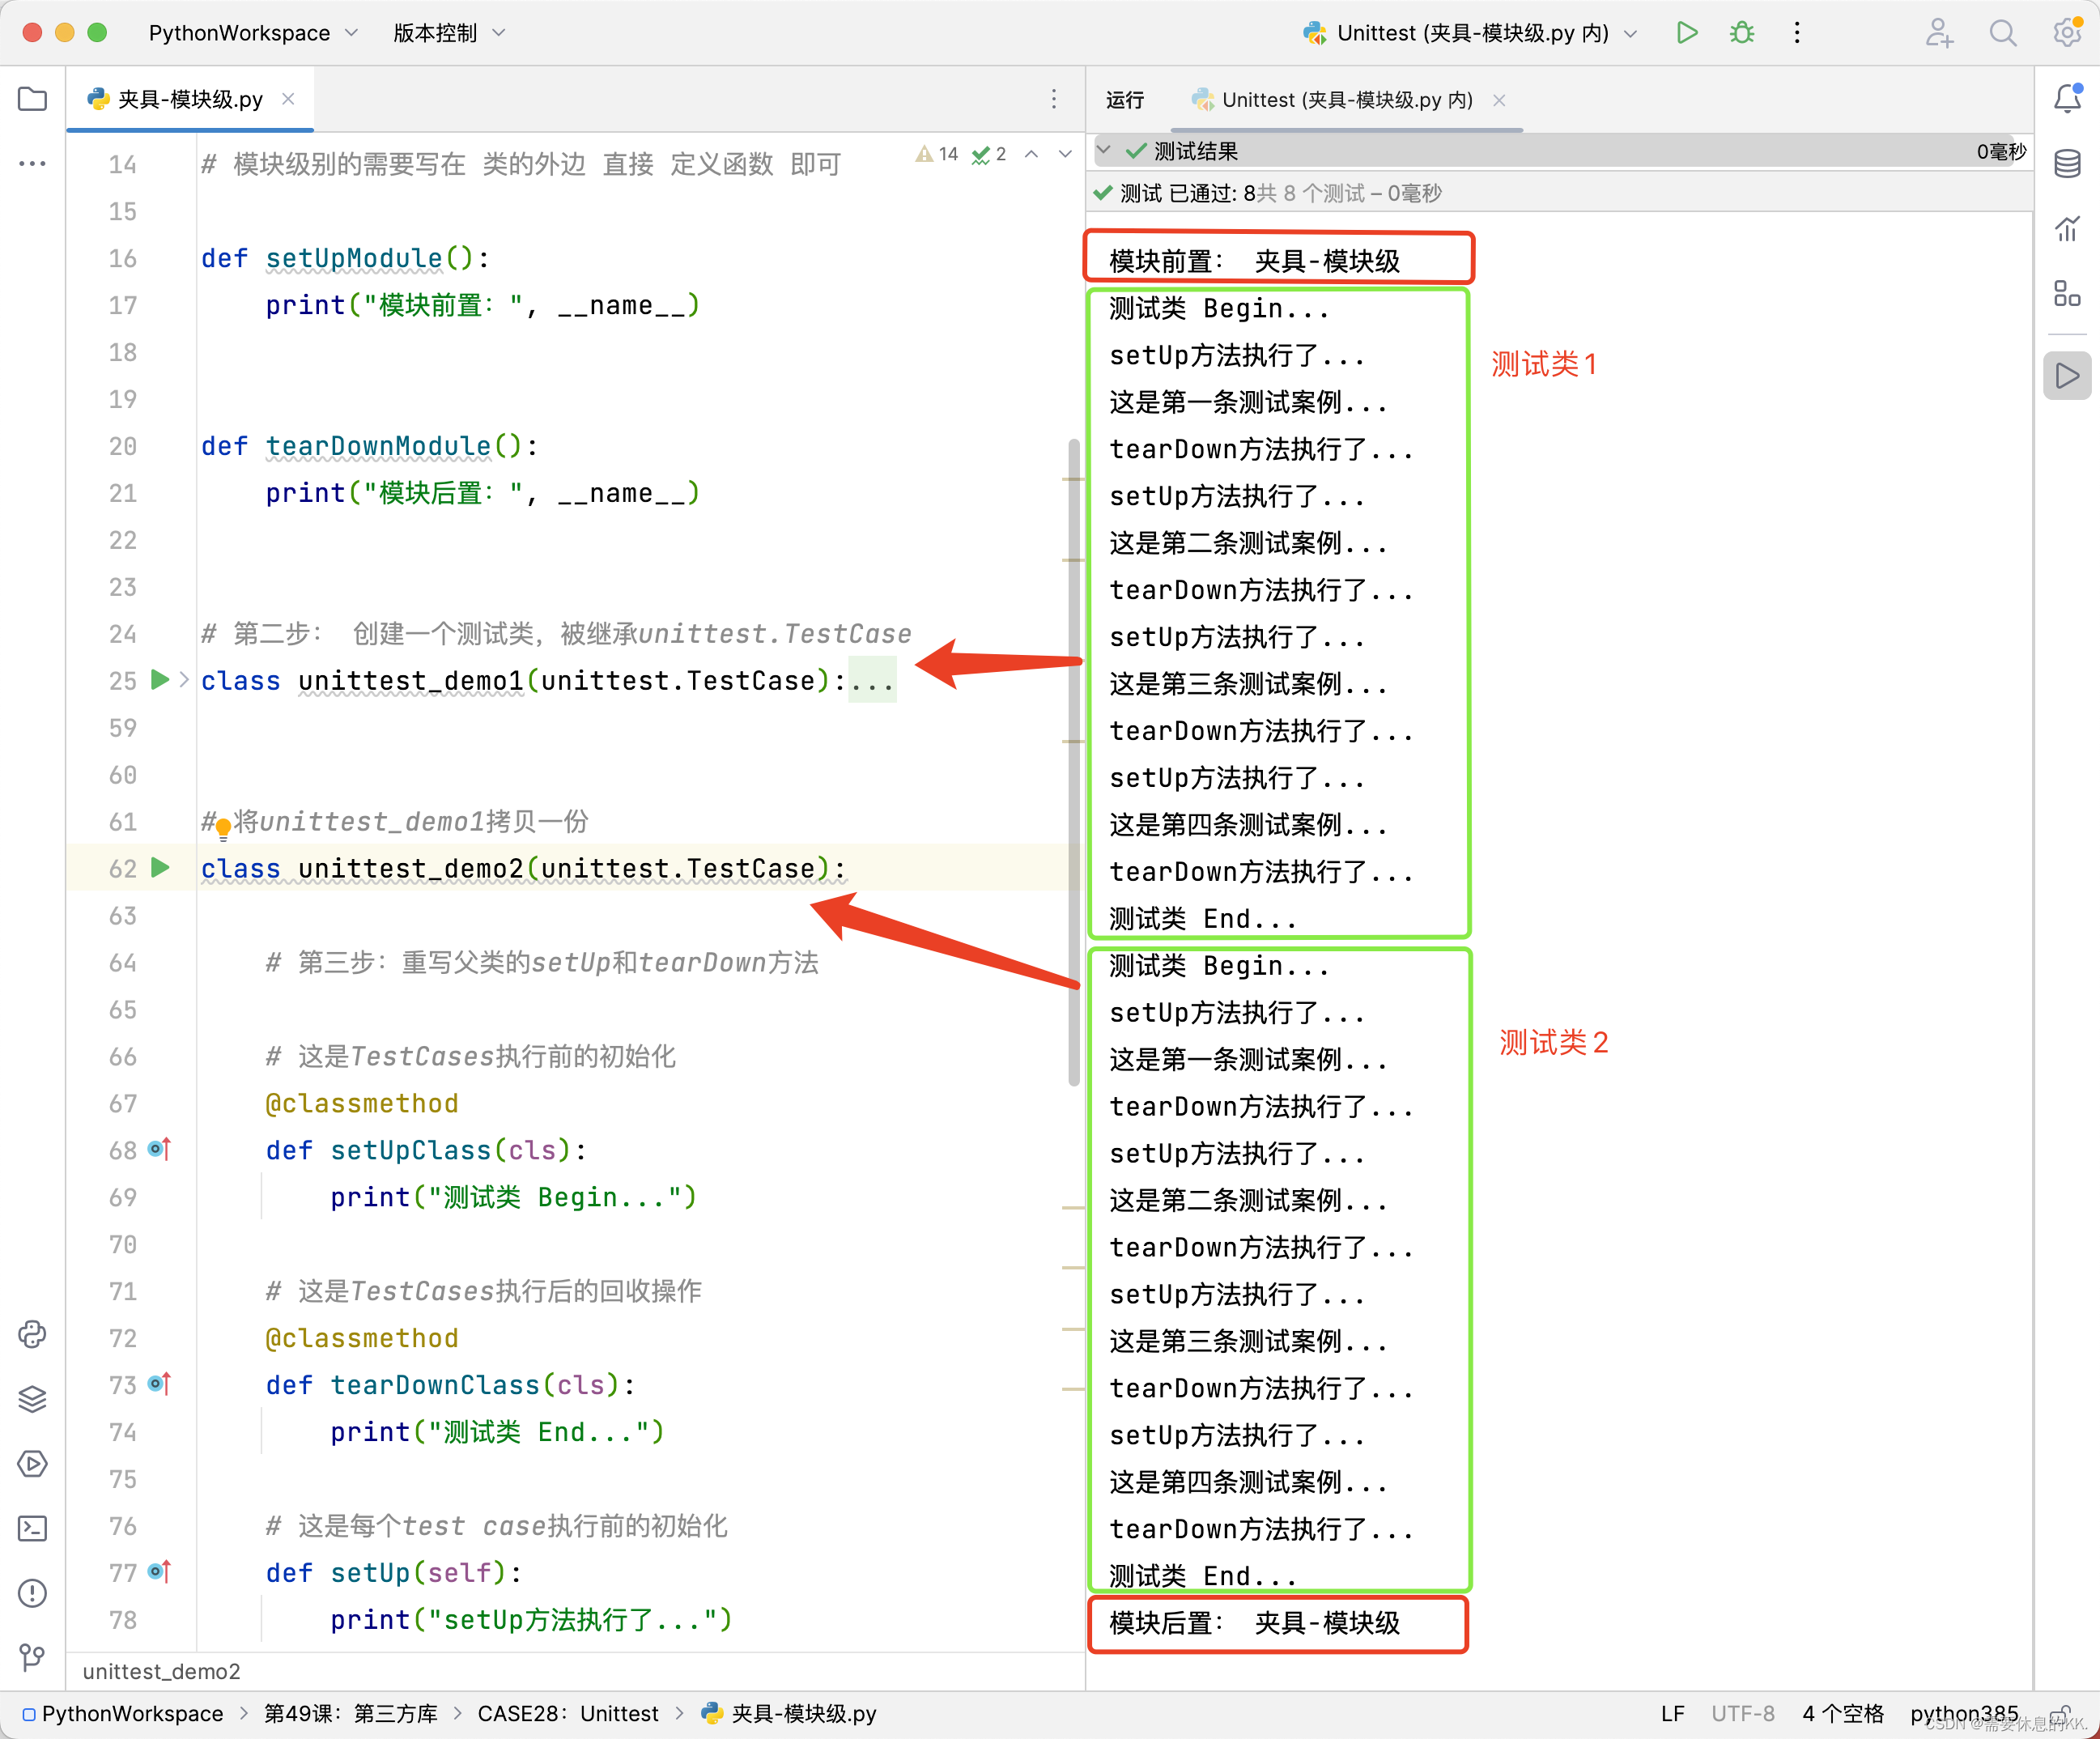Select python385 interpreter in status bar
Image resolution: width=2100 pixels, height=1739 pixels.
coord(1964,1713)
